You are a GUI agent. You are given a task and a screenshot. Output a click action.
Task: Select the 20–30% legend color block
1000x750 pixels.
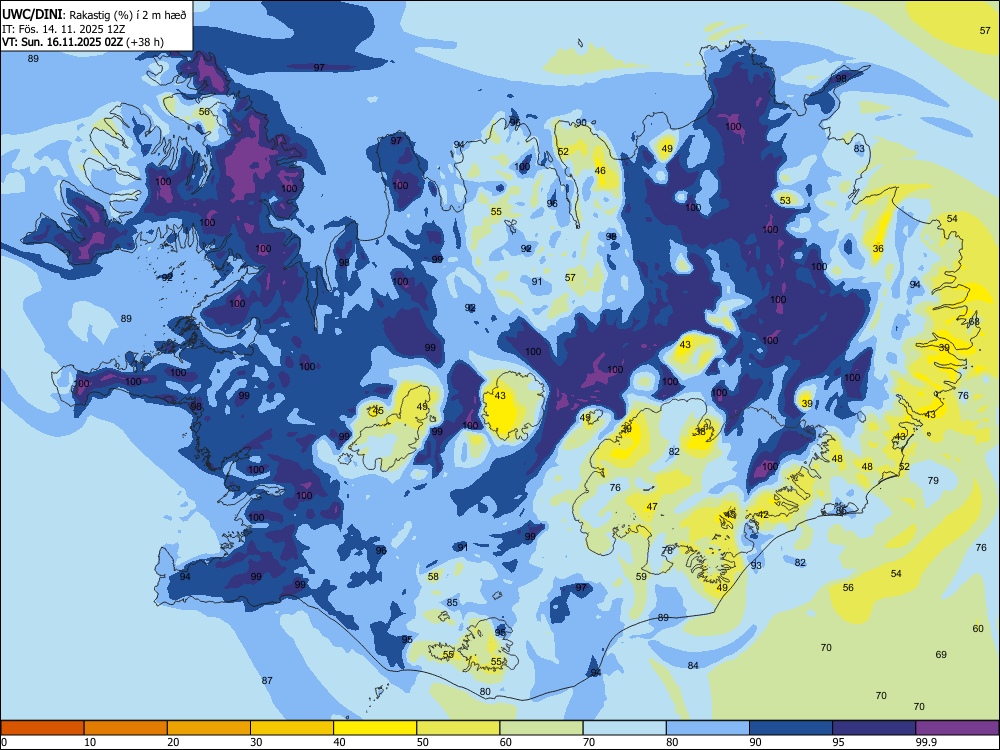coord(209,728)
